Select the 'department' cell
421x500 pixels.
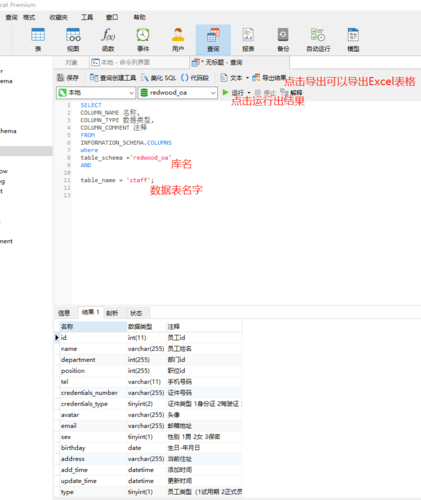pyautogui.click(x=93, y=360)
